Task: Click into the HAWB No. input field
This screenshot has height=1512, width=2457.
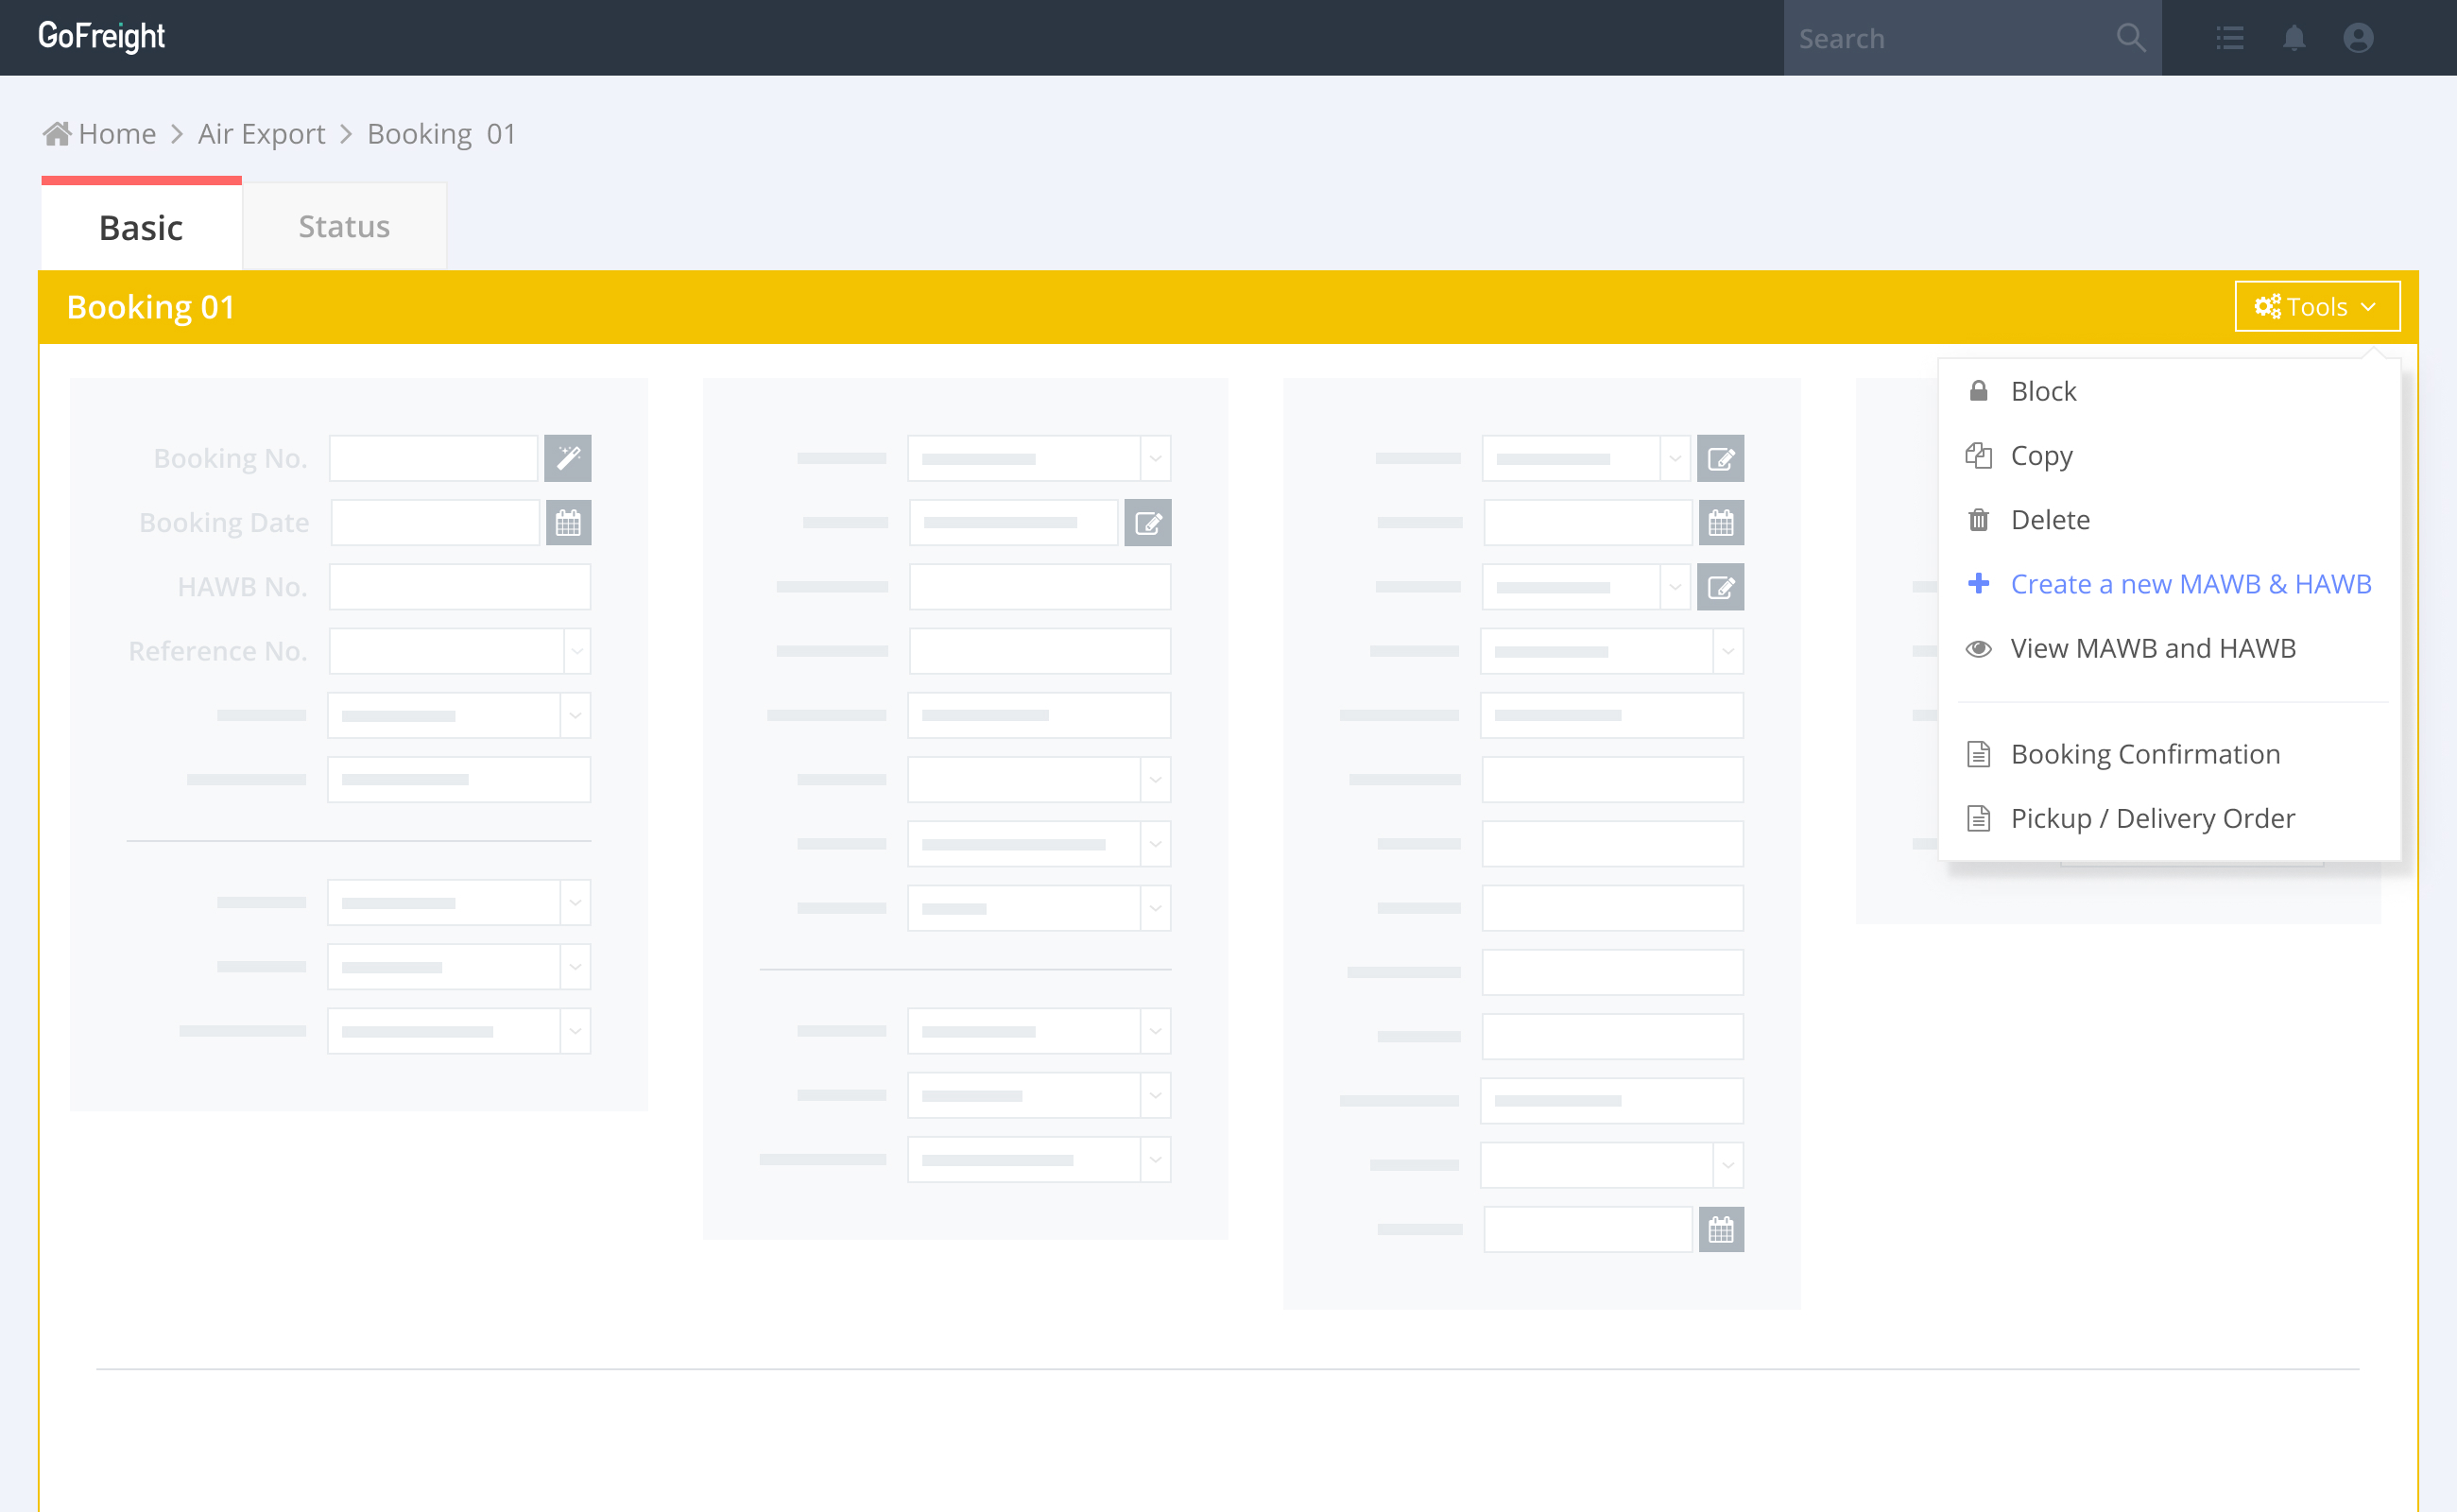Action: click(459, 587)
